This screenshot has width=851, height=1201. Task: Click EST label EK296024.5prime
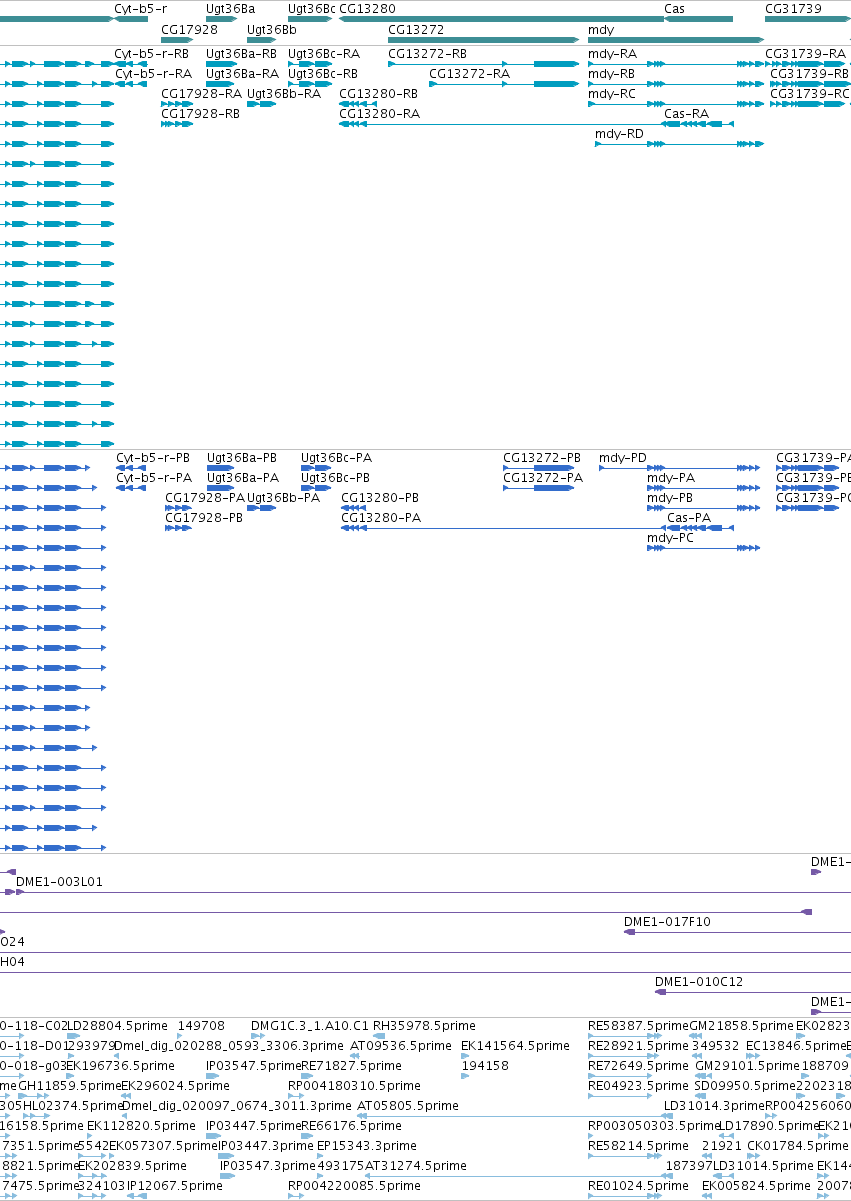click(x=175, y=1085)
